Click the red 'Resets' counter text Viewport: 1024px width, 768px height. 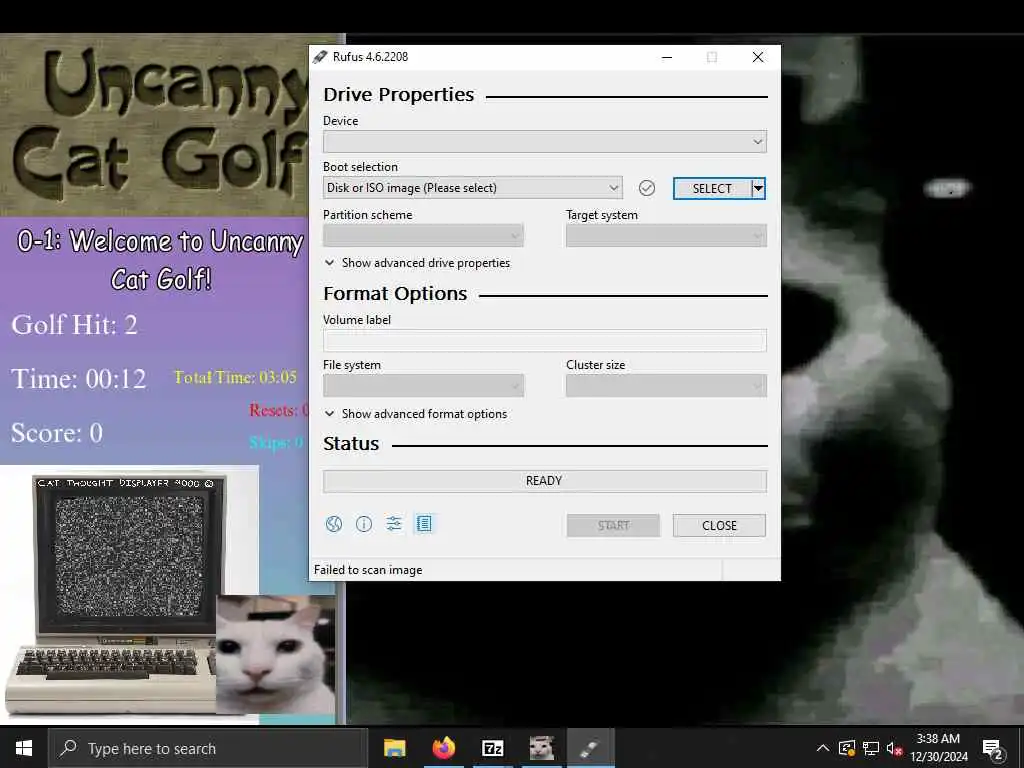pos(278,410)
